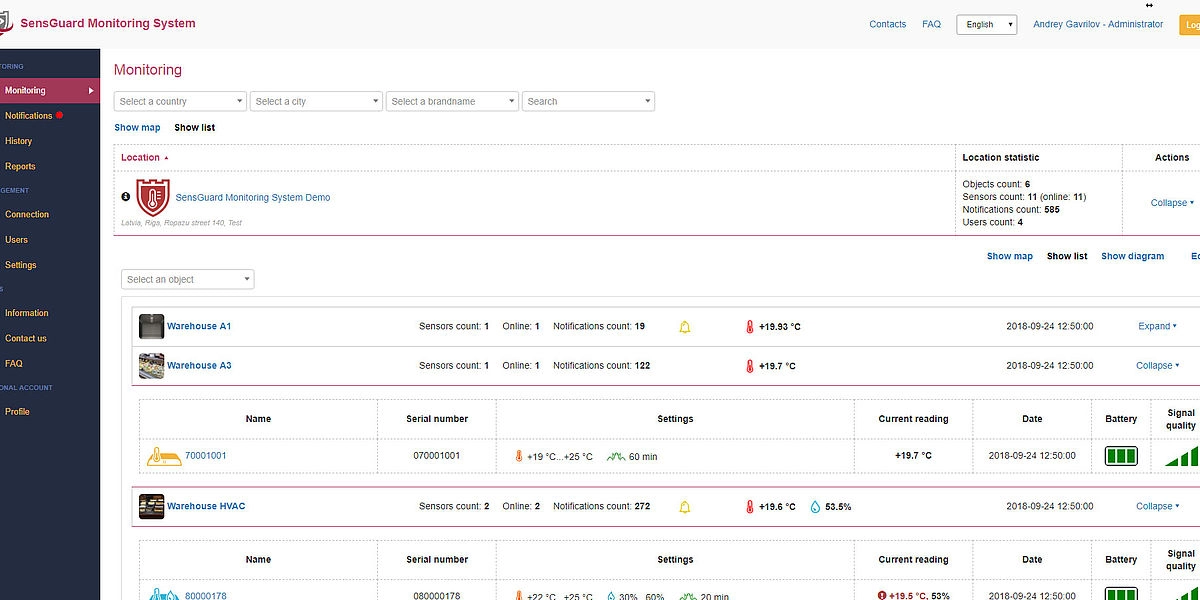The height and width of the screenshot is (600, 1200).
Task: Click the Show diagram link
Action: (x=1133, y=256)
